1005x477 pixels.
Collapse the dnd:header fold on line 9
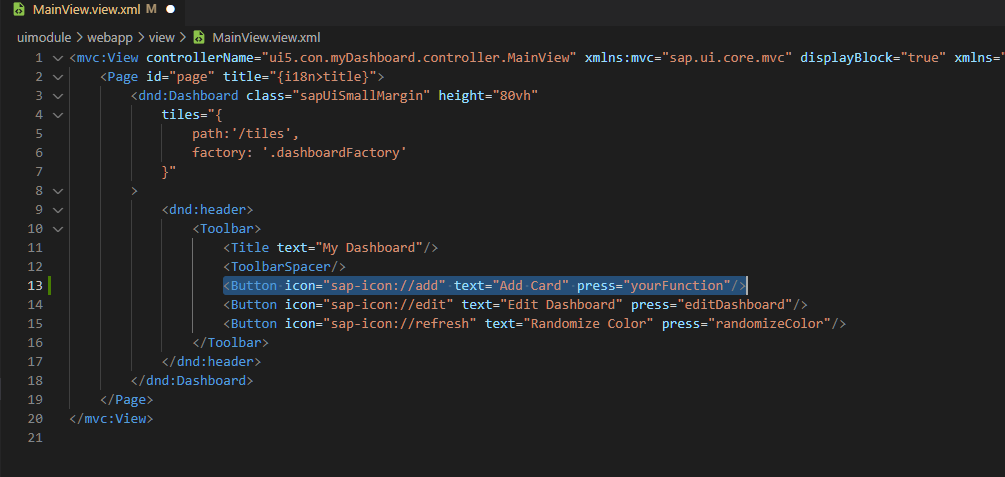click(x=58, y=209)
